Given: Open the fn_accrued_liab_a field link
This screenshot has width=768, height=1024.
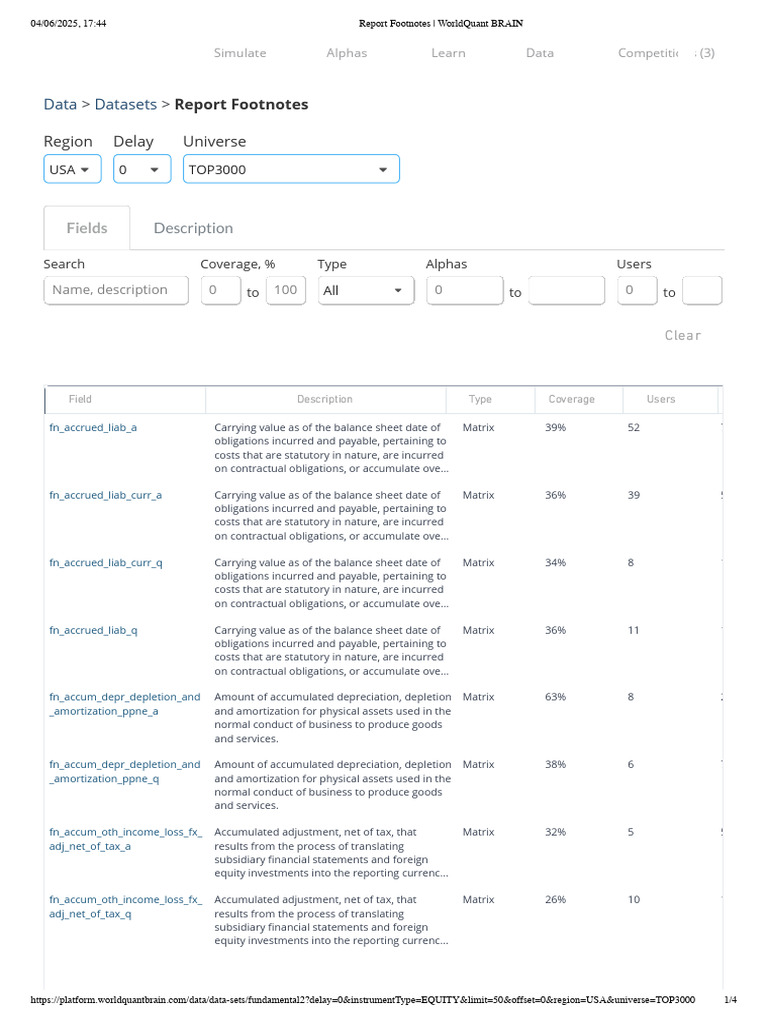Looking at the screenshot, I should [93, 428].
